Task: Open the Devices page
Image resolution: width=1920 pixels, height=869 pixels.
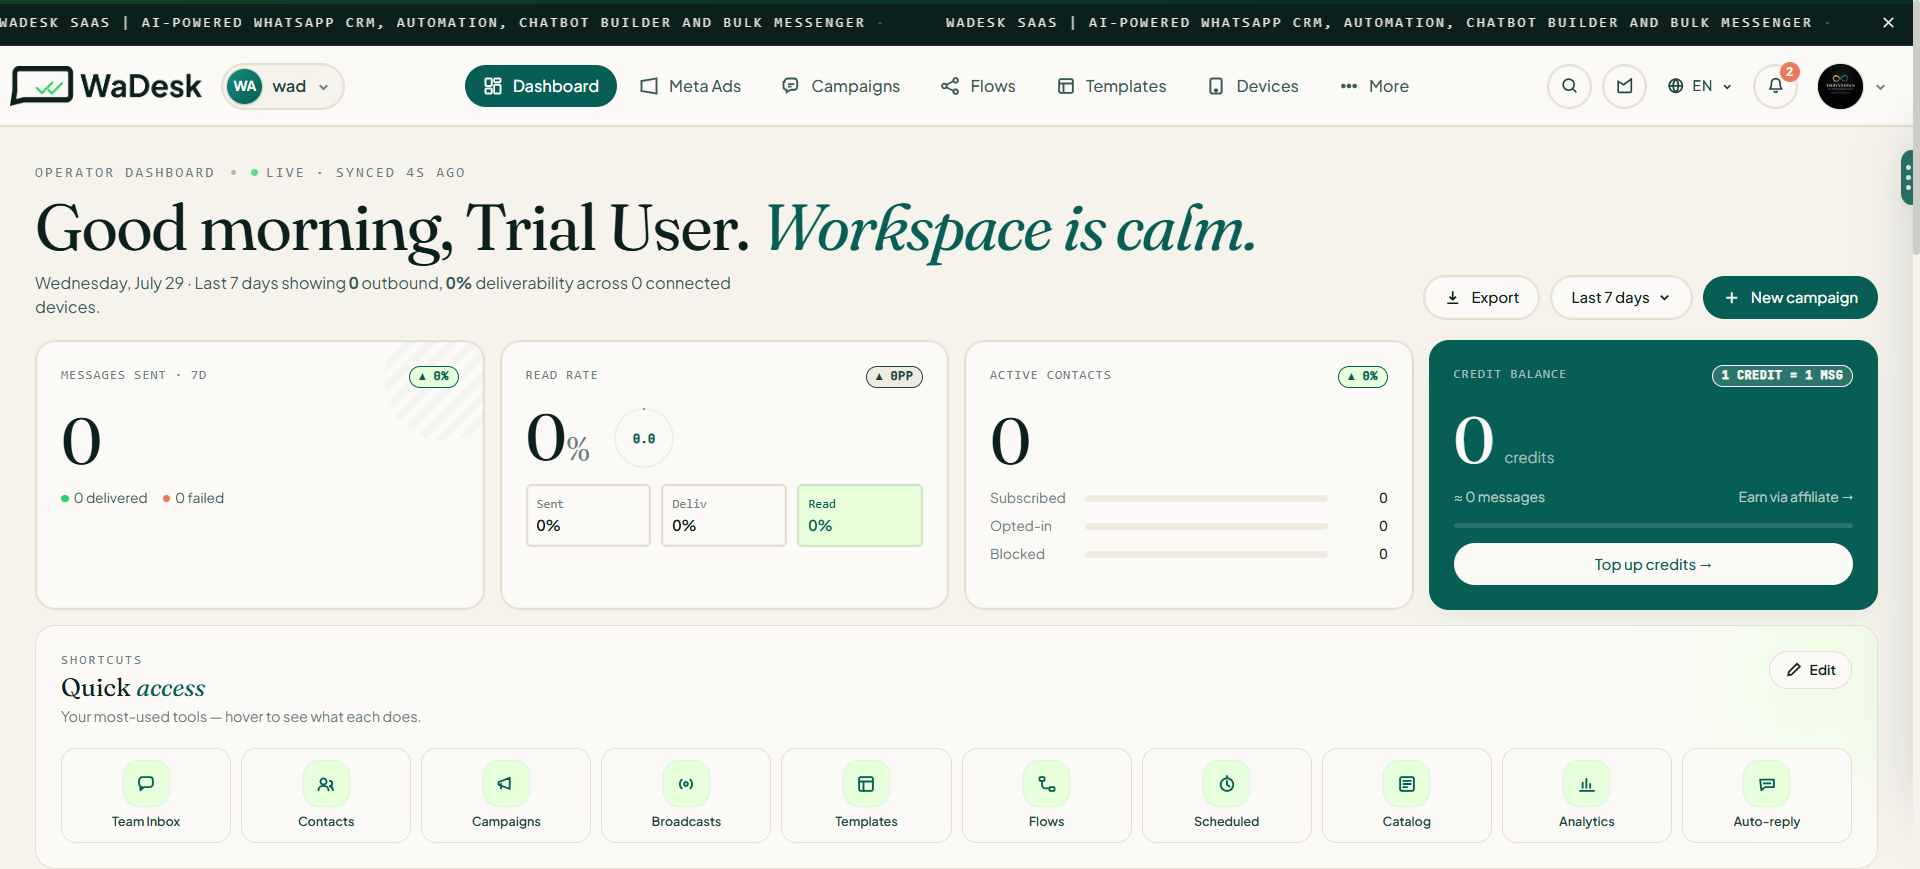Action: 1253,86
